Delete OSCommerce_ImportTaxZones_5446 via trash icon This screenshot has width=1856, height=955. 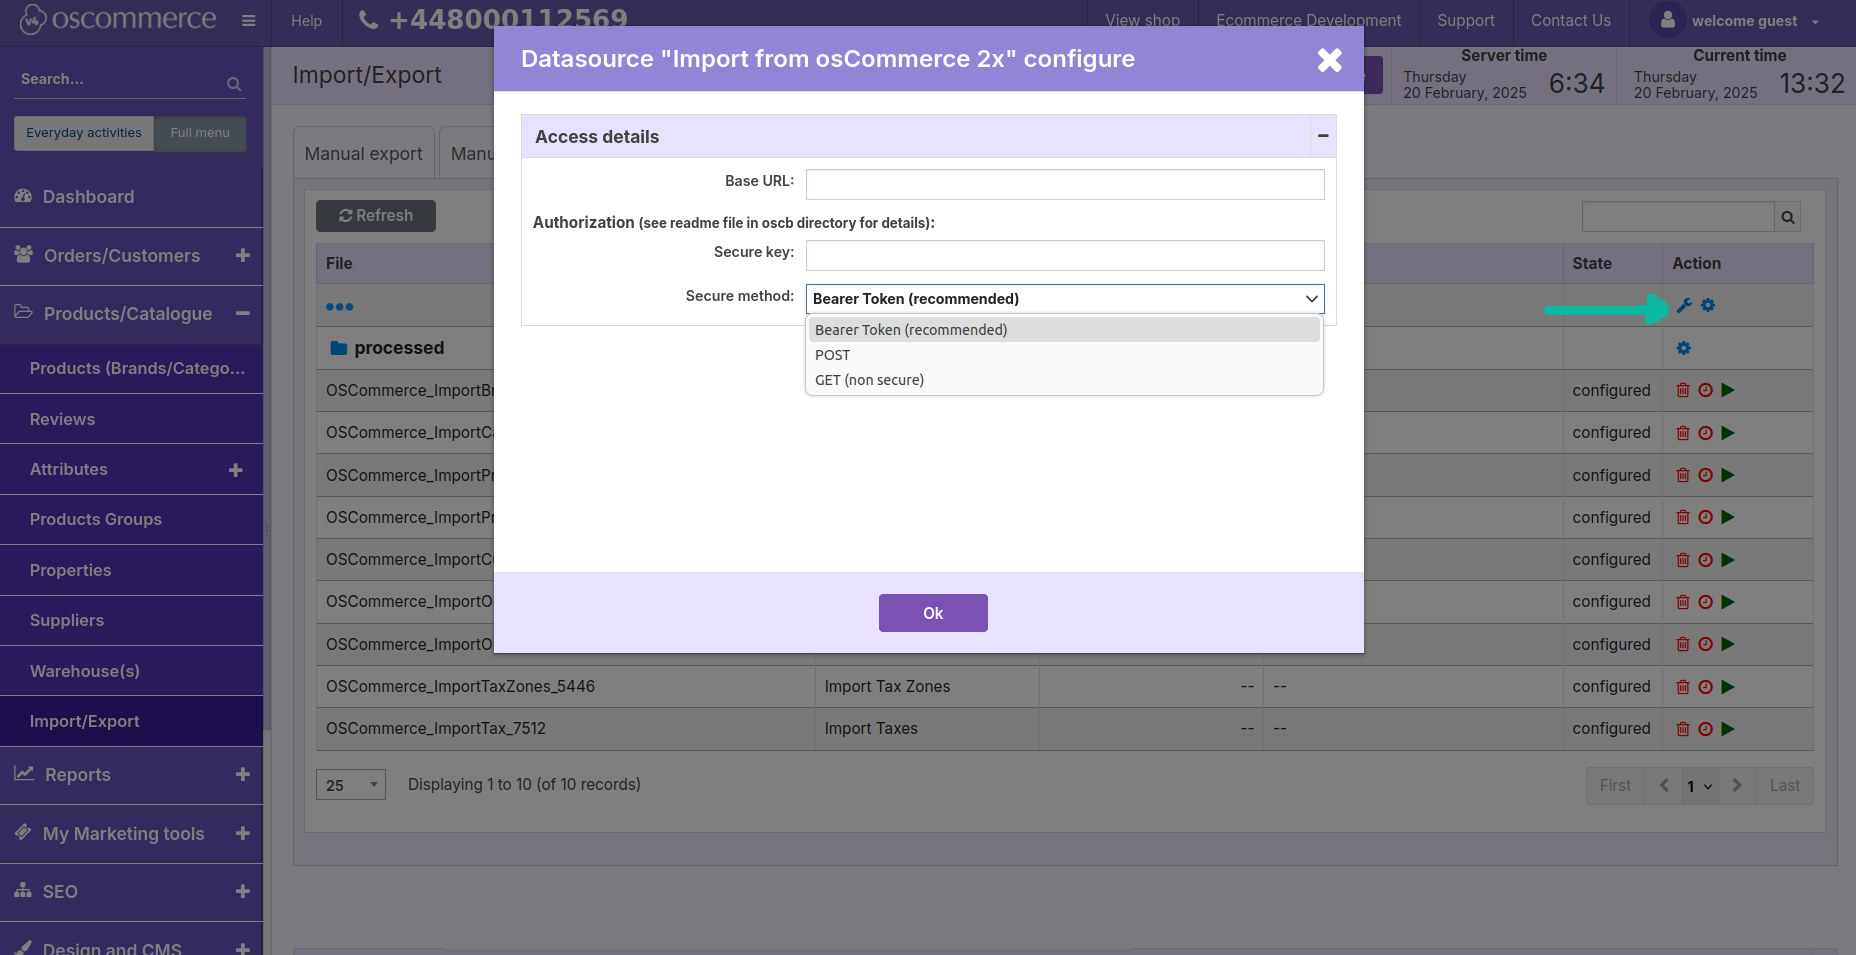click(1683, 687)
